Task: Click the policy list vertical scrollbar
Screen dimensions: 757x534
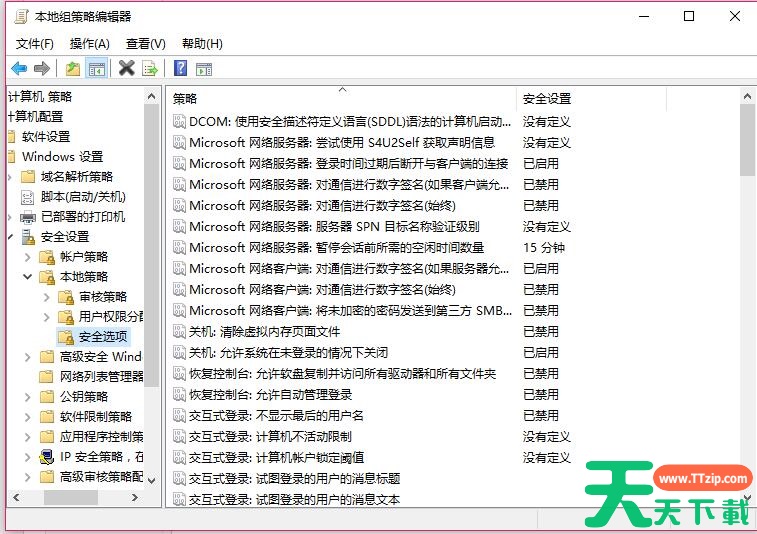Action: pos(747,300)
